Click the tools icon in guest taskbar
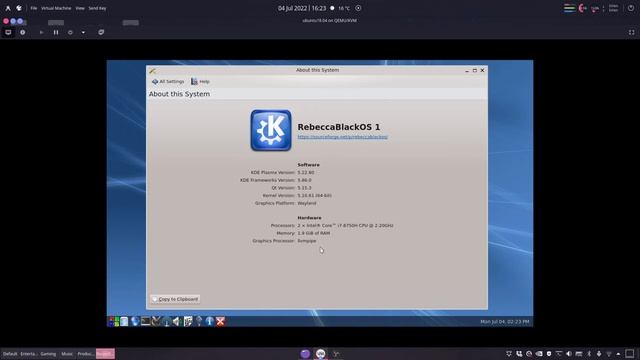Image resolution: width=640 pixels, height=360 pixels. click(156, 321)
